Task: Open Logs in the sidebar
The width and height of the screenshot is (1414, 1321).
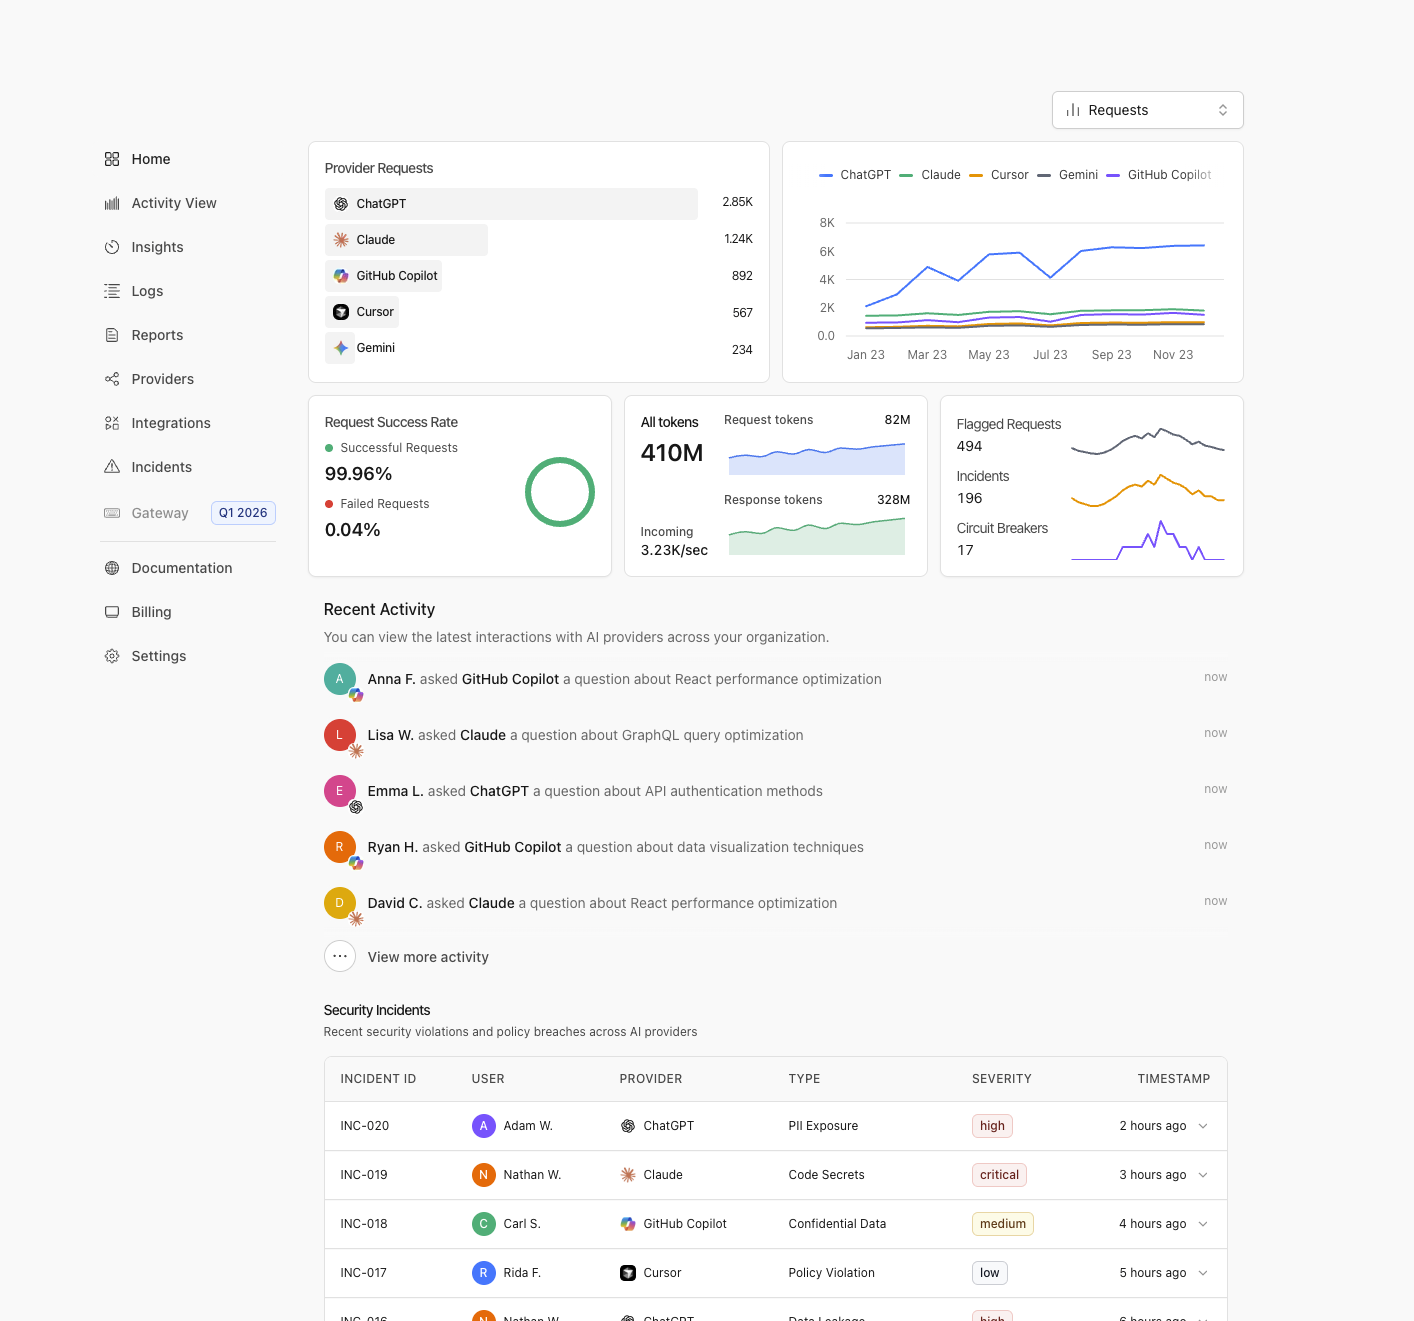Action: coord(147,291)
